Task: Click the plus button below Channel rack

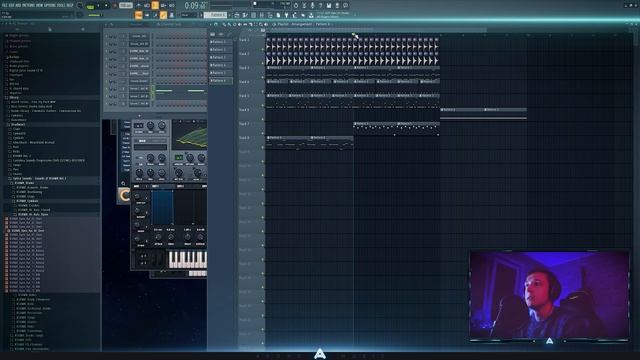Action: tap(139, 116)
